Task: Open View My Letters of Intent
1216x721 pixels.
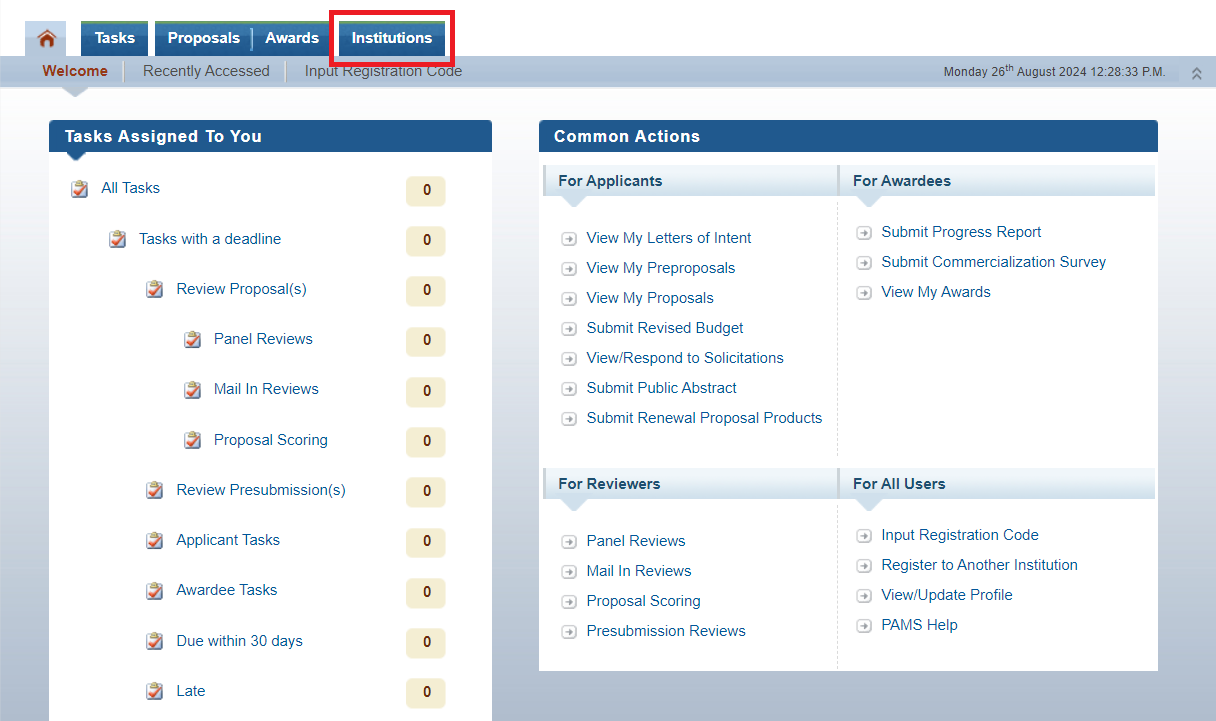Action: 668,238
